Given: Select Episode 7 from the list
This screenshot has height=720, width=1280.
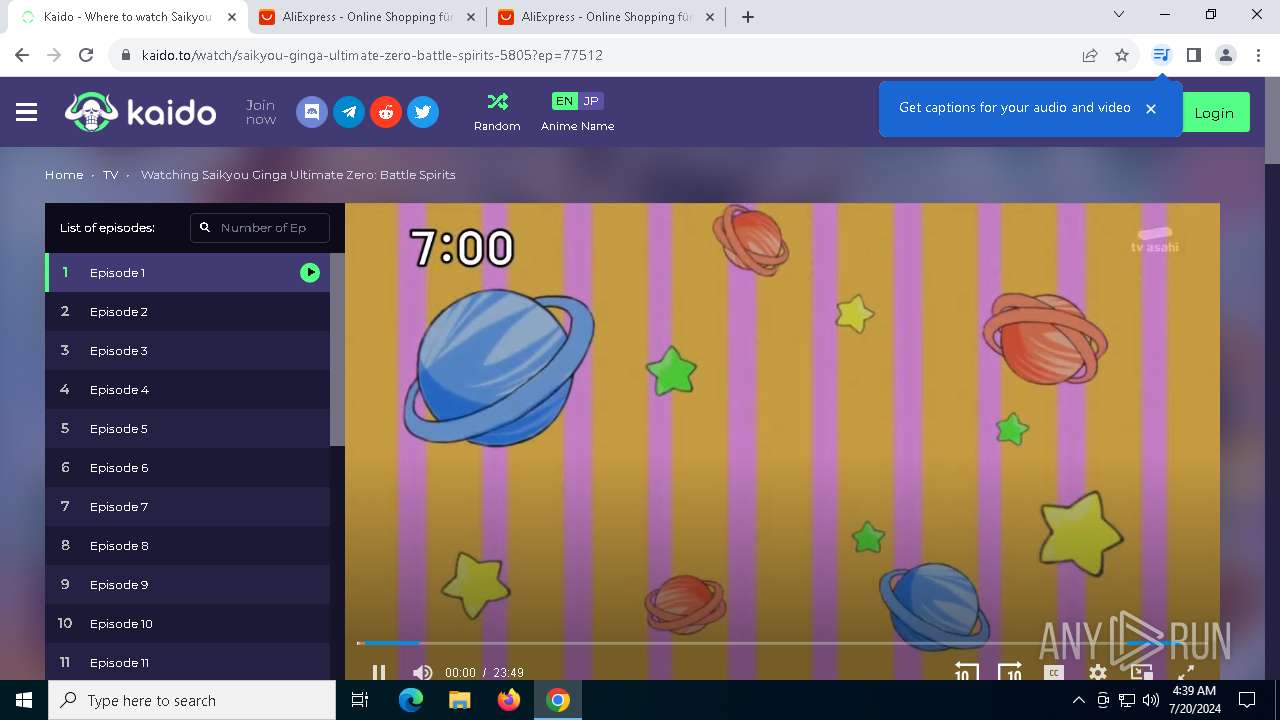Looking at the screenshot, I should click(x=187, y=506).
